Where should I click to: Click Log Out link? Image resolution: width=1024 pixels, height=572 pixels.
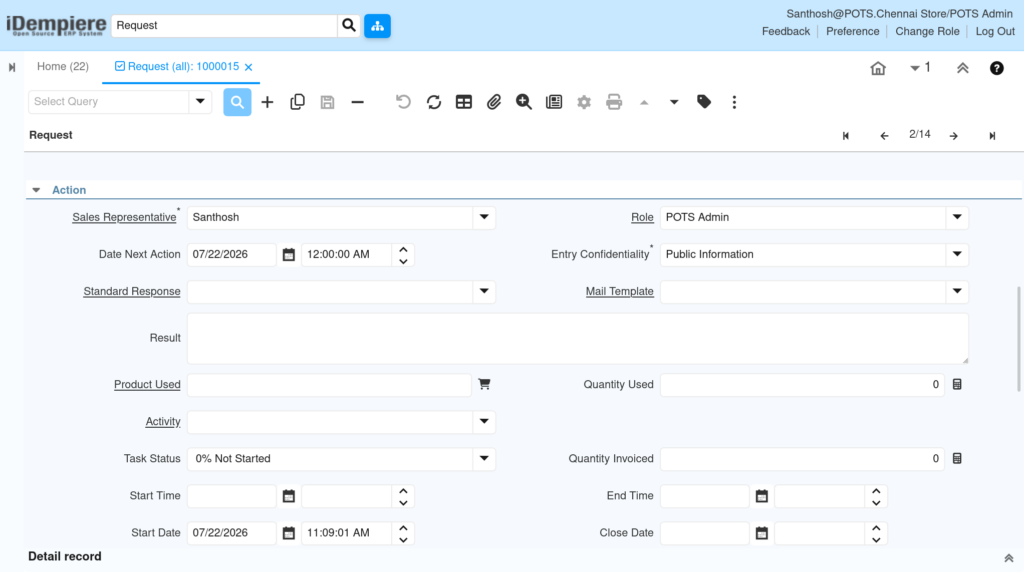995,31
